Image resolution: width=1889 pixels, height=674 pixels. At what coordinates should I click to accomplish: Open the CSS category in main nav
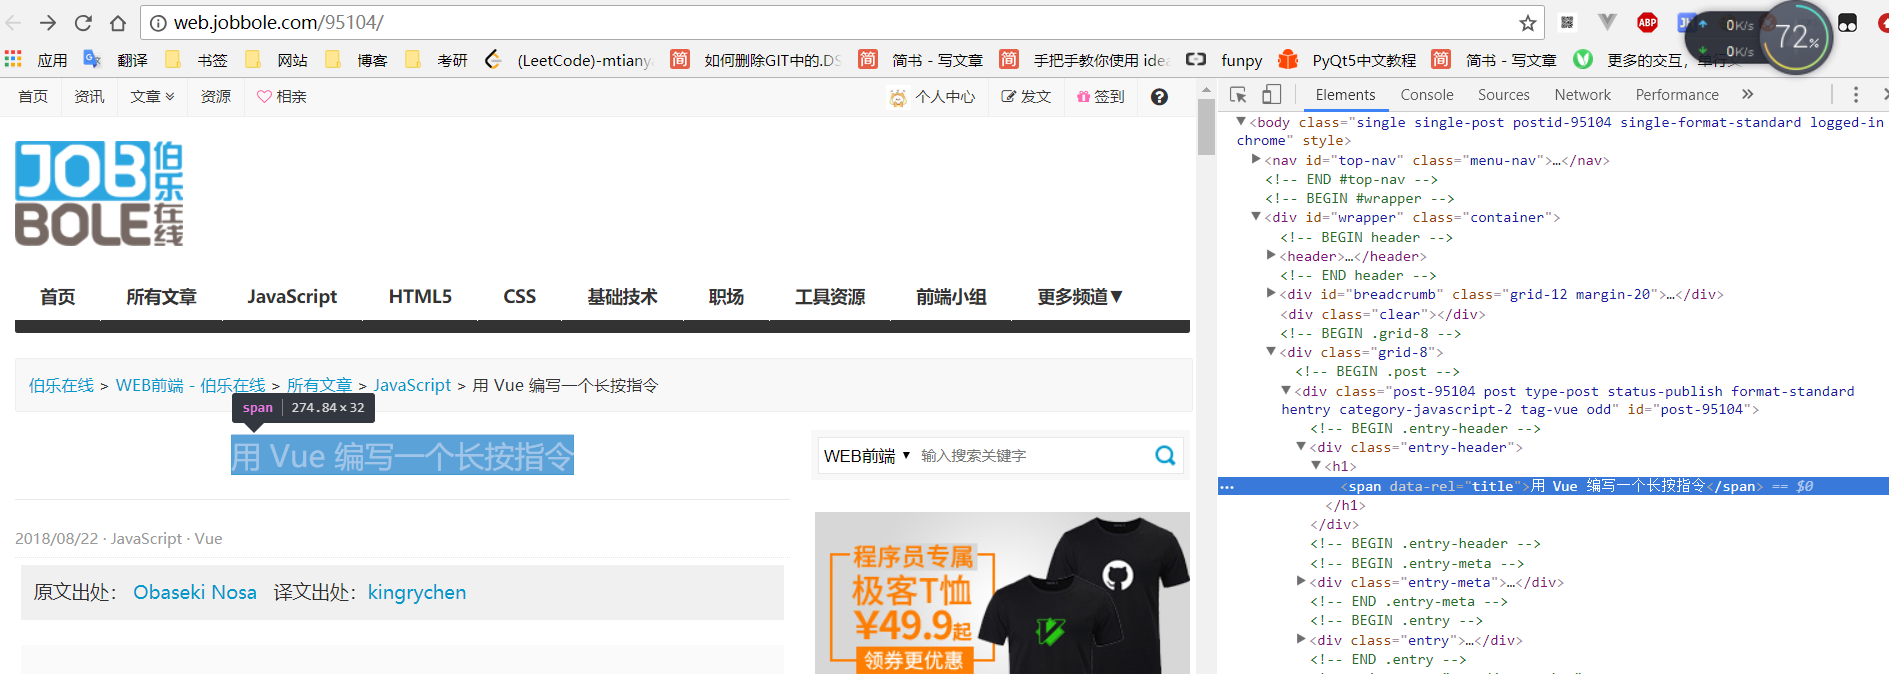[x=520, y=297]
